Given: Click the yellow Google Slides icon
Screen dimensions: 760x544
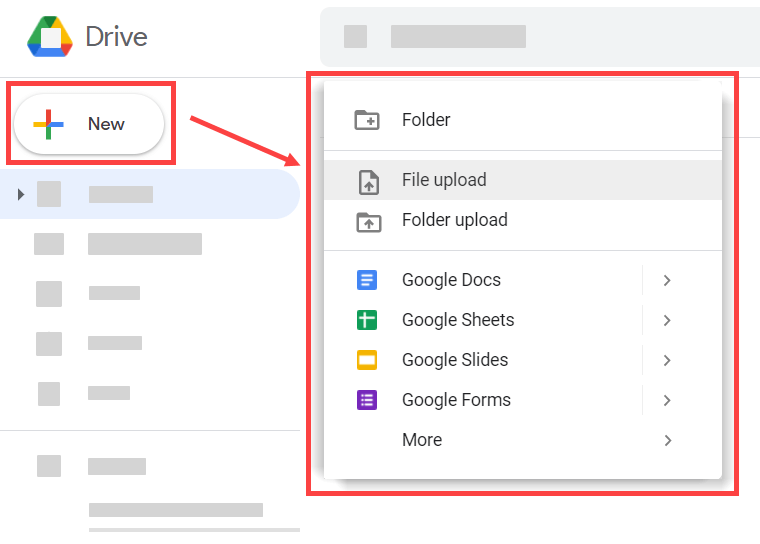Looking at the screenshot, I should 367,360.
